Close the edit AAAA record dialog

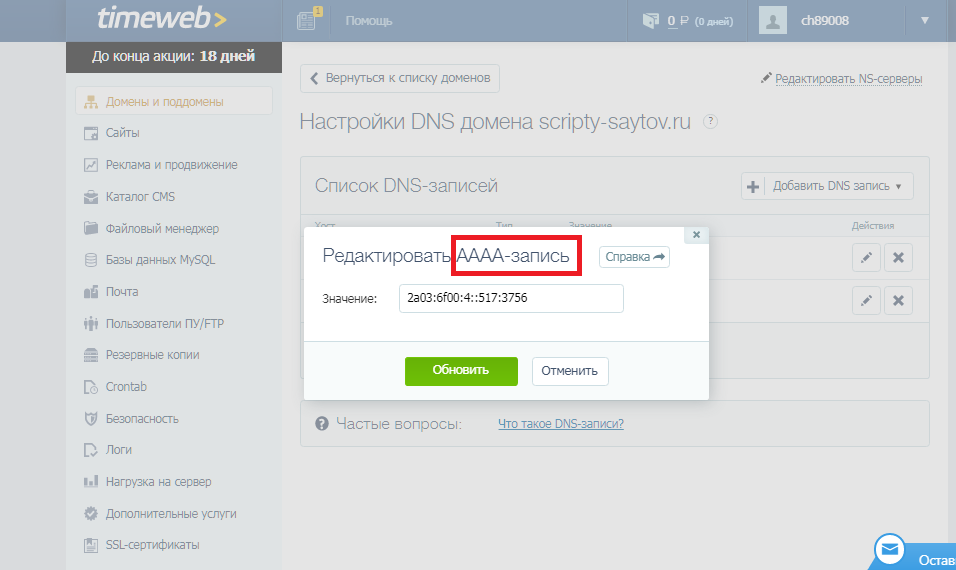(696, 235)
